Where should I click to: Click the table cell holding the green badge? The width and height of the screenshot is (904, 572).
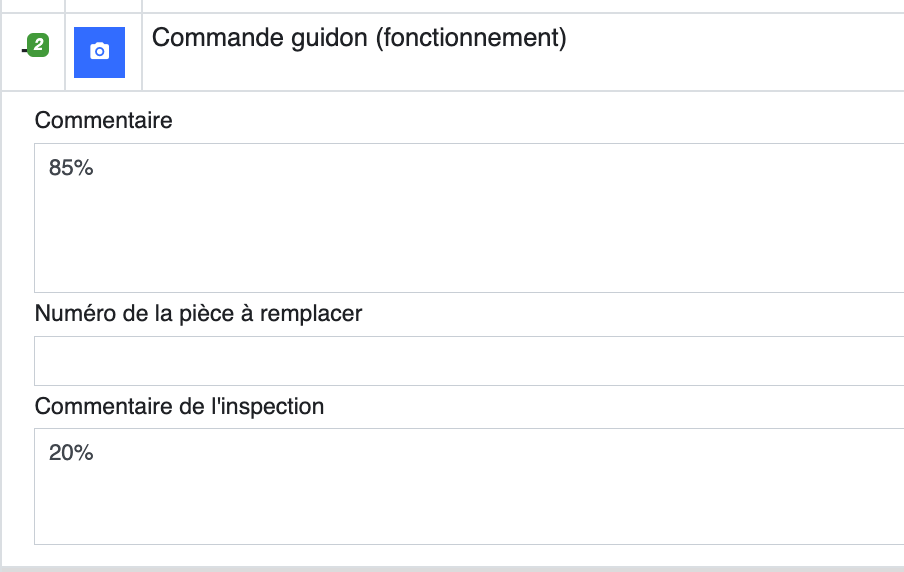tap(33, 52)
